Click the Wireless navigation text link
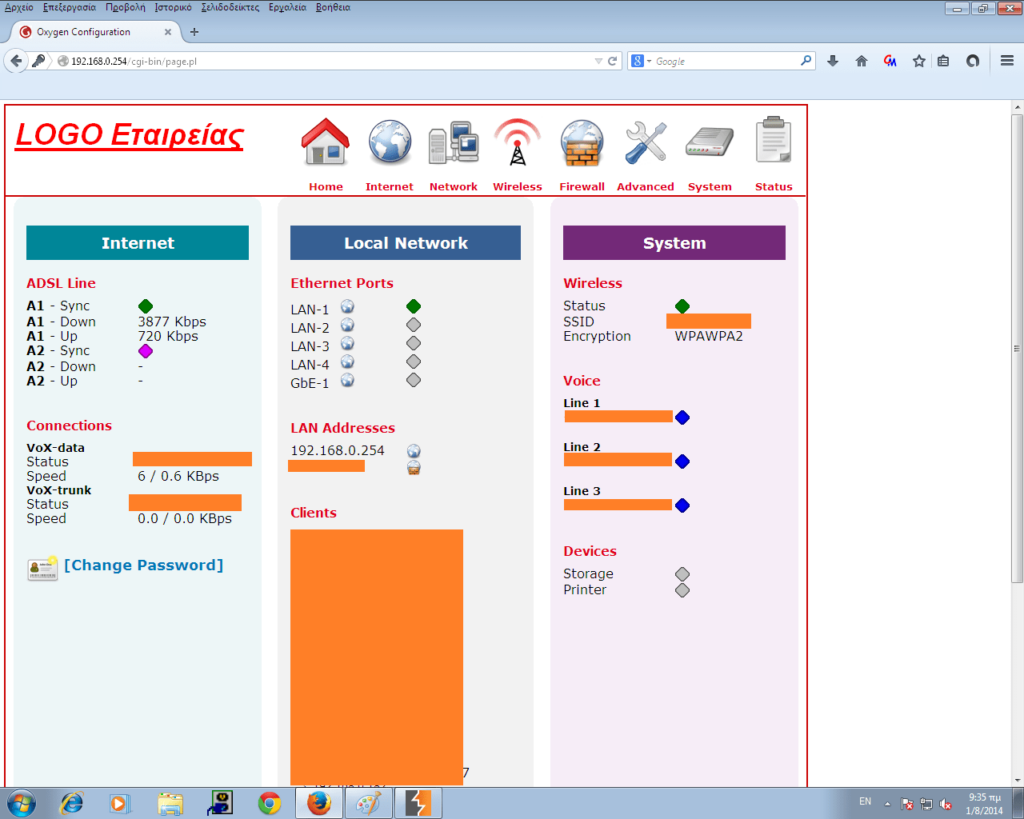This screenshot has height=819, width=1024. pos(517,187)
